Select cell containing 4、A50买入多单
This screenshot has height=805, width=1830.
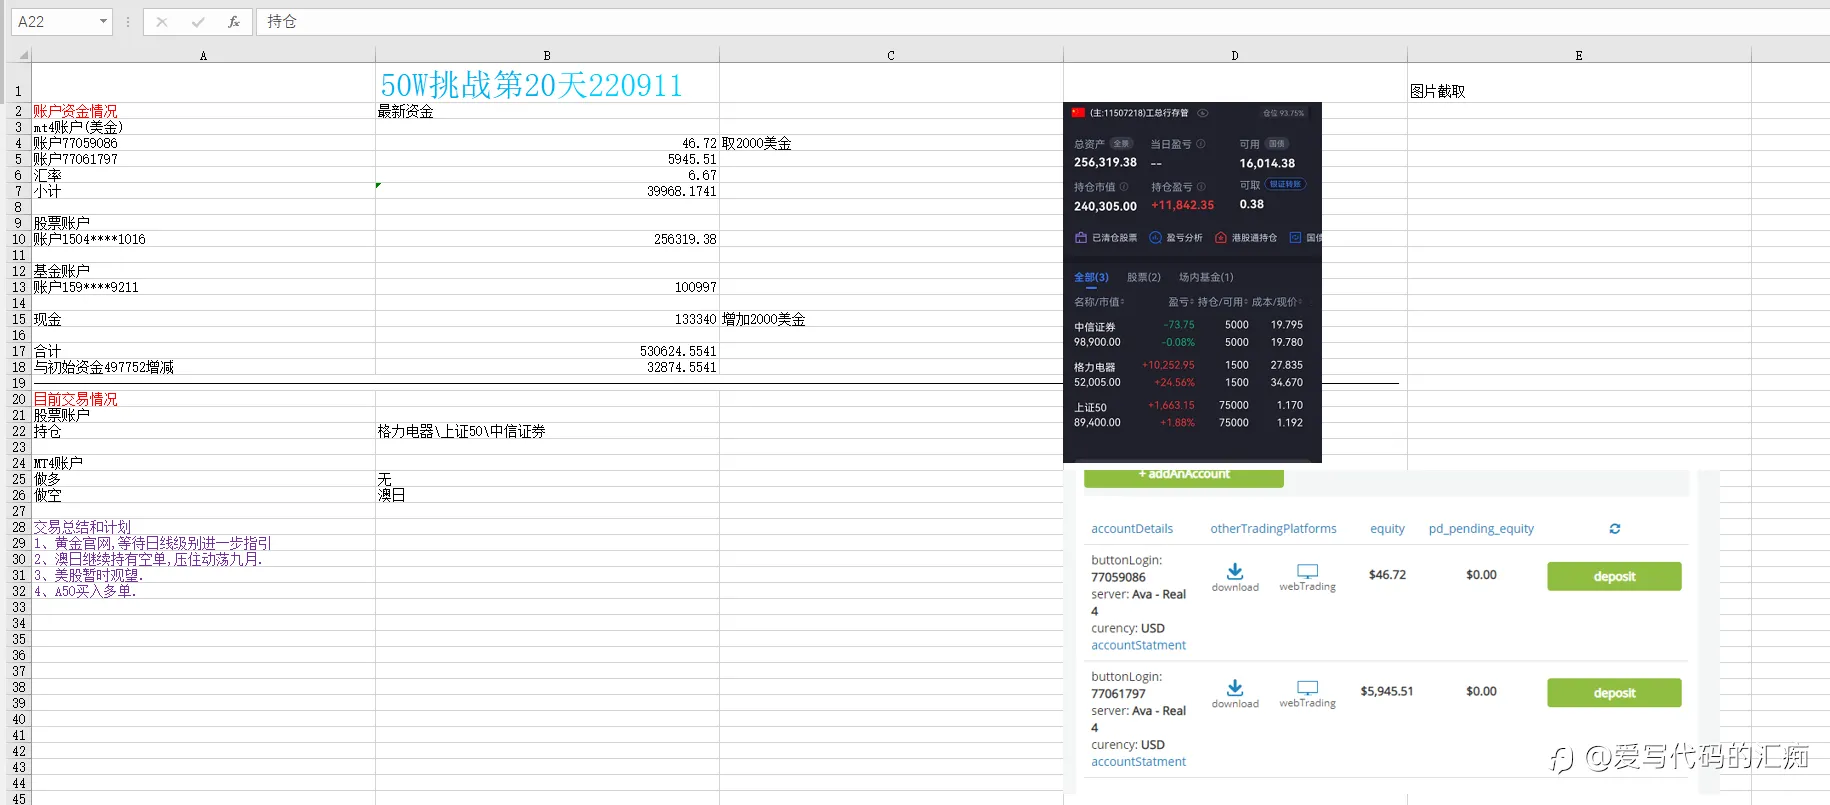click(203, 591)
